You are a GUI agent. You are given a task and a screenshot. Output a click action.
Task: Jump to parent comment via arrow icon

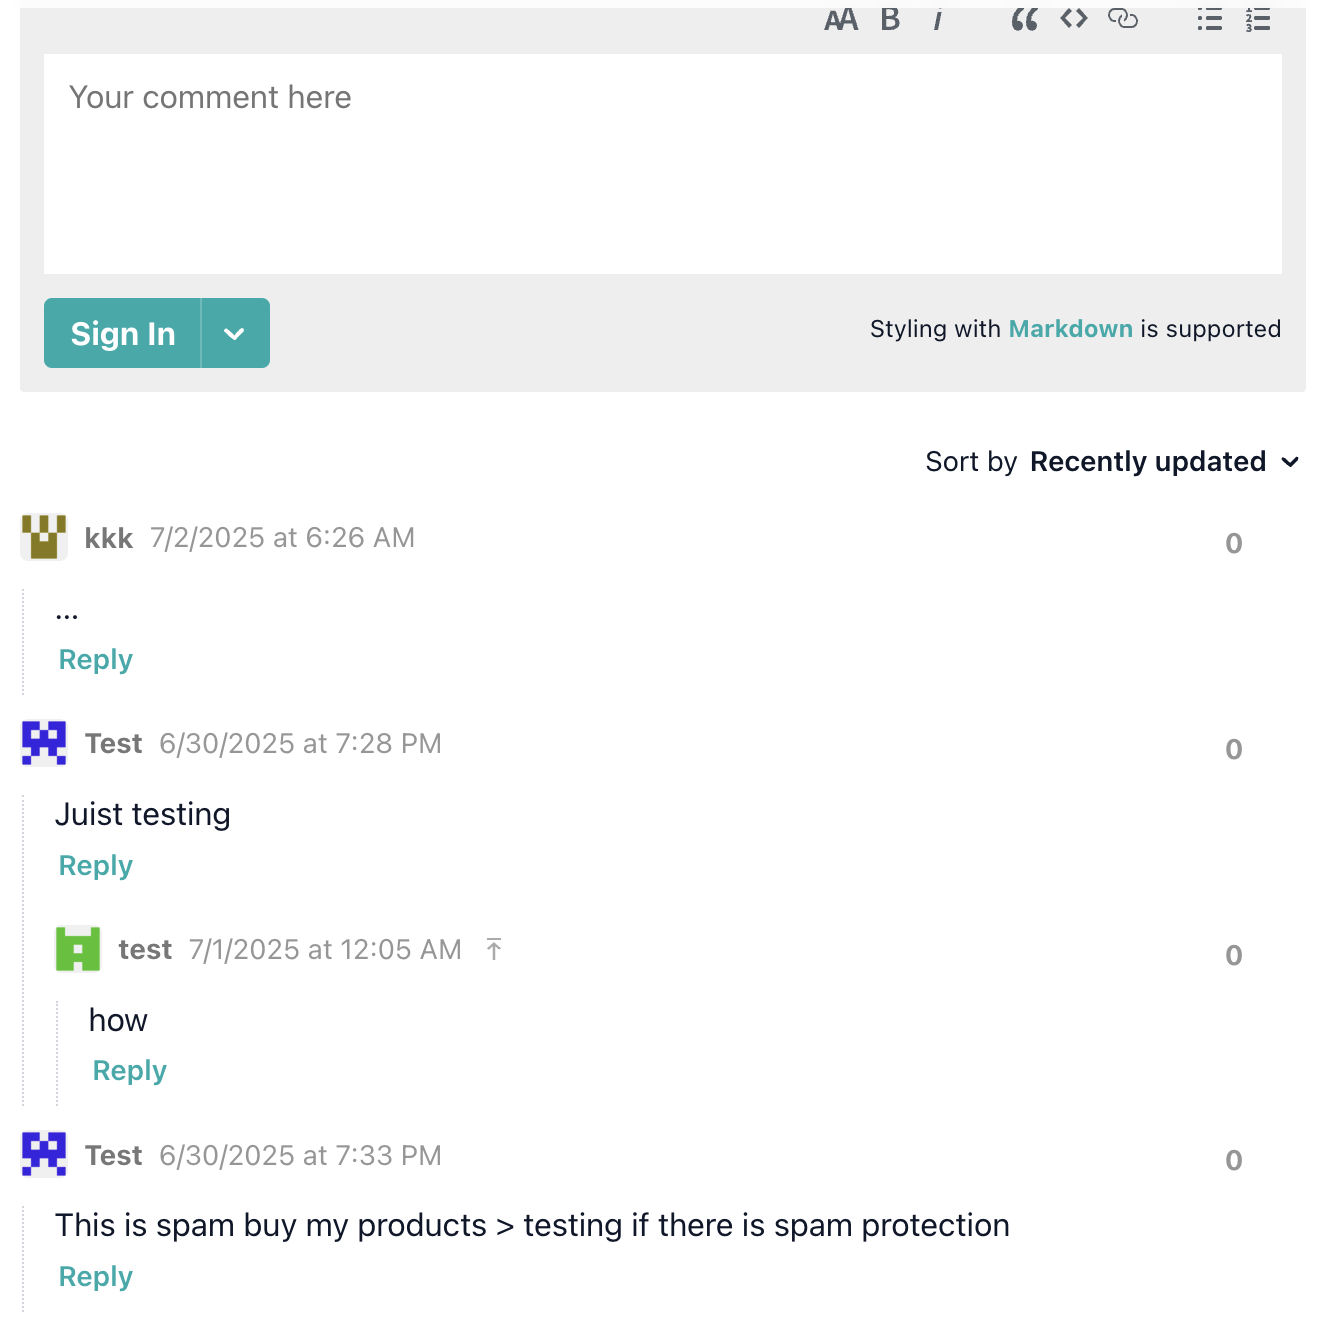coord(494,949)
